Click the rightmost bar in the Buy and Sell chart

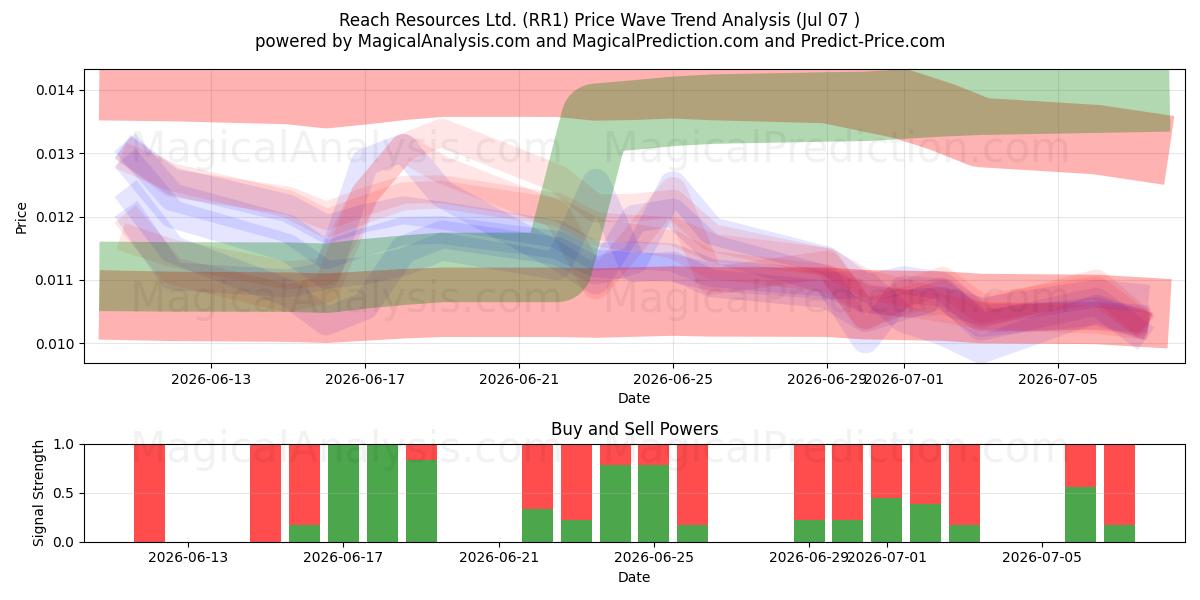(1119, 493)
